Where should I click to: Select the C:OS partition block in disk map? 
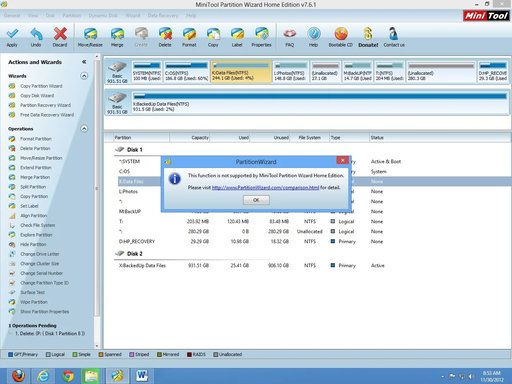pos(186,71)
